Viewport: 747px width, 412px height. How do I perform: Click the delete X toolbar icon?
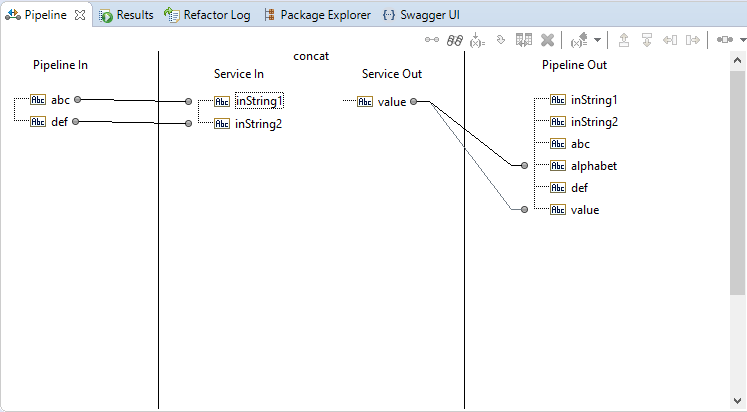coord(547,40)
